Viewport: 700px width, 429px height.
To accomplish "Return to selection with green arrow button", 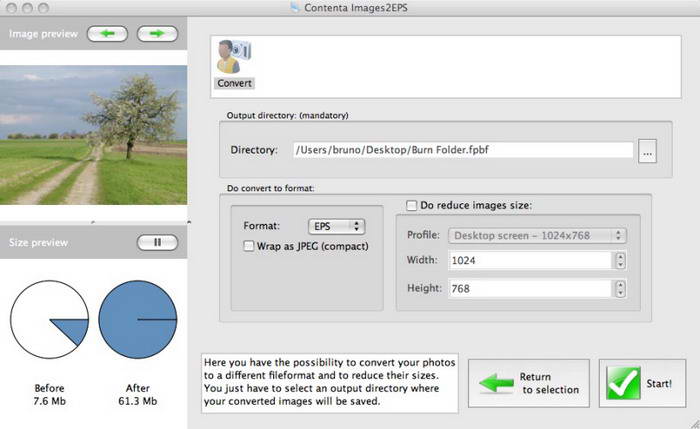I will [x=528, y=384].
